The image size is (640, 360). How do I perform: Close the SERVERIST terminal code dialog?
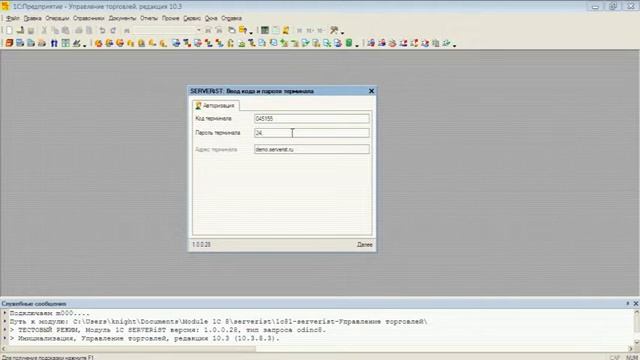371,91
